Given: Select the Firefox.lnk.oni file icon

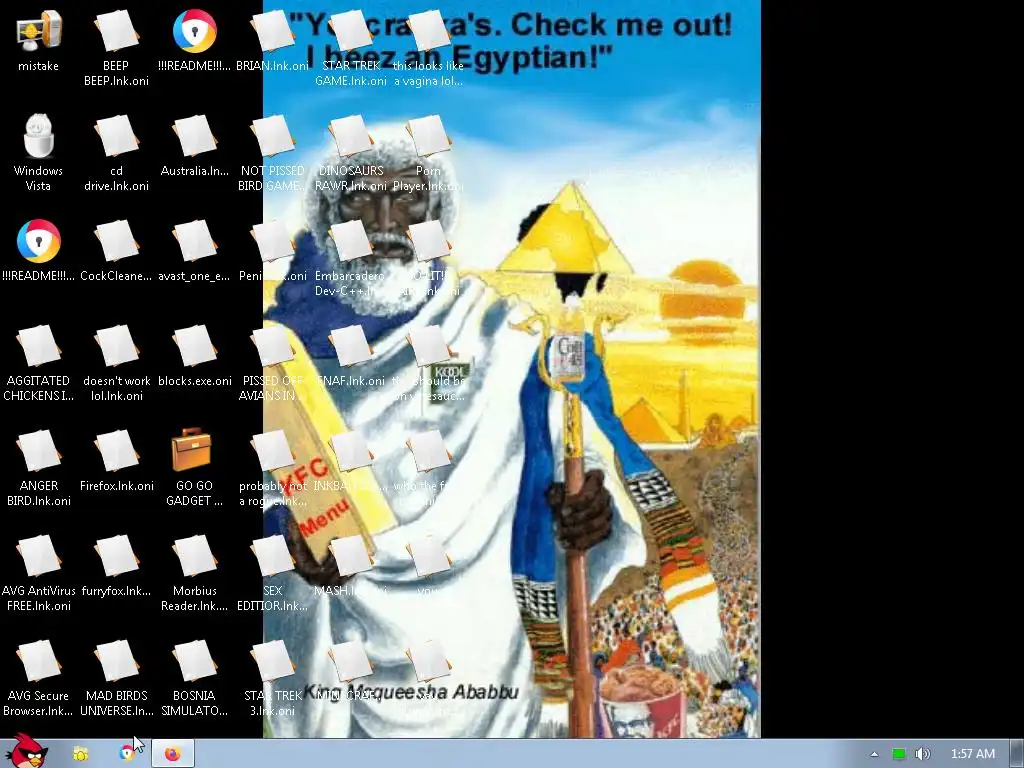Looking at the screenshot, I should tap(116, 451).
